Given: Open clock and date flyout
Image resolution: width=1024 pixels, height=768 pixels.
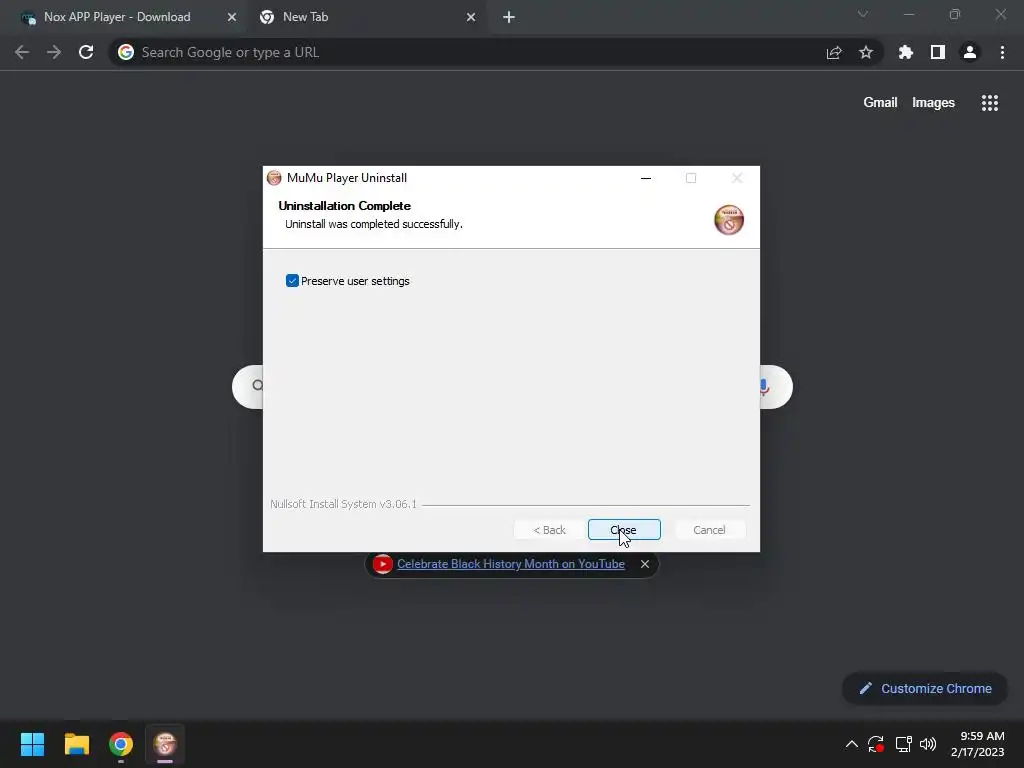Looking at the screenshot, I should 978,744.
